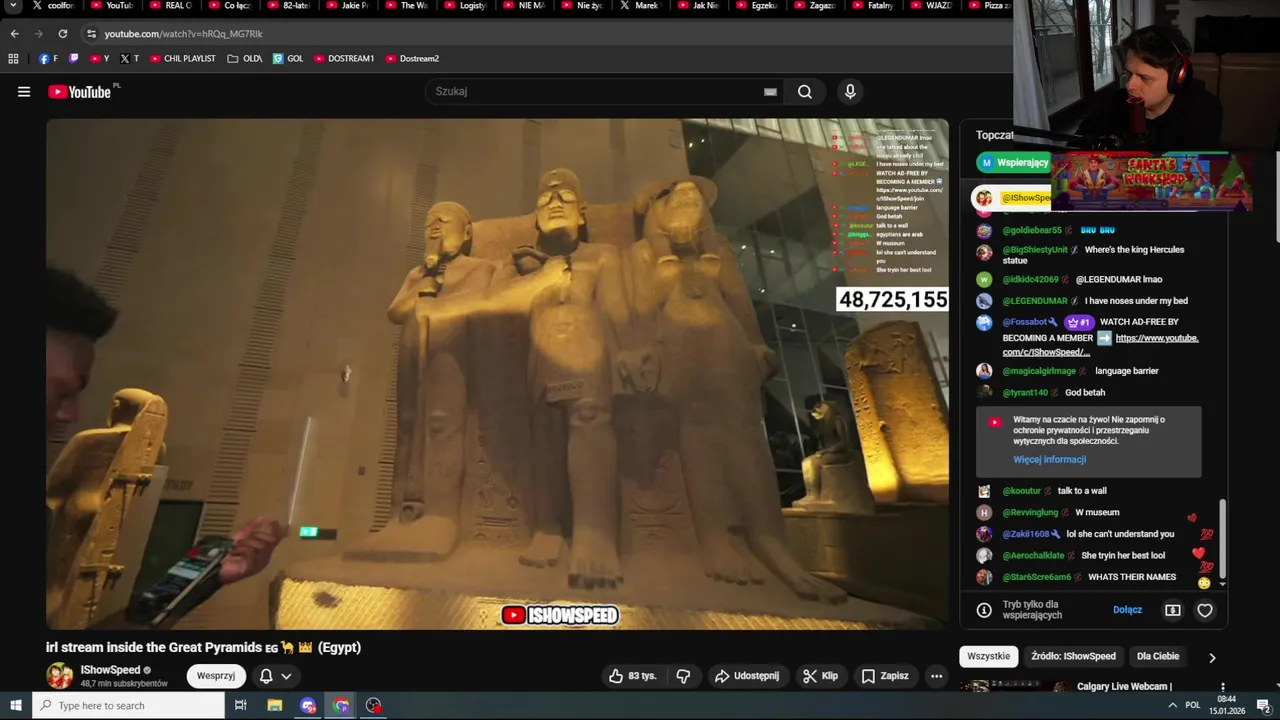The width and height of the screenshot is (1280, 720).
Task: Open Task View on the taskbar
Action: click(x=241, y=706)
